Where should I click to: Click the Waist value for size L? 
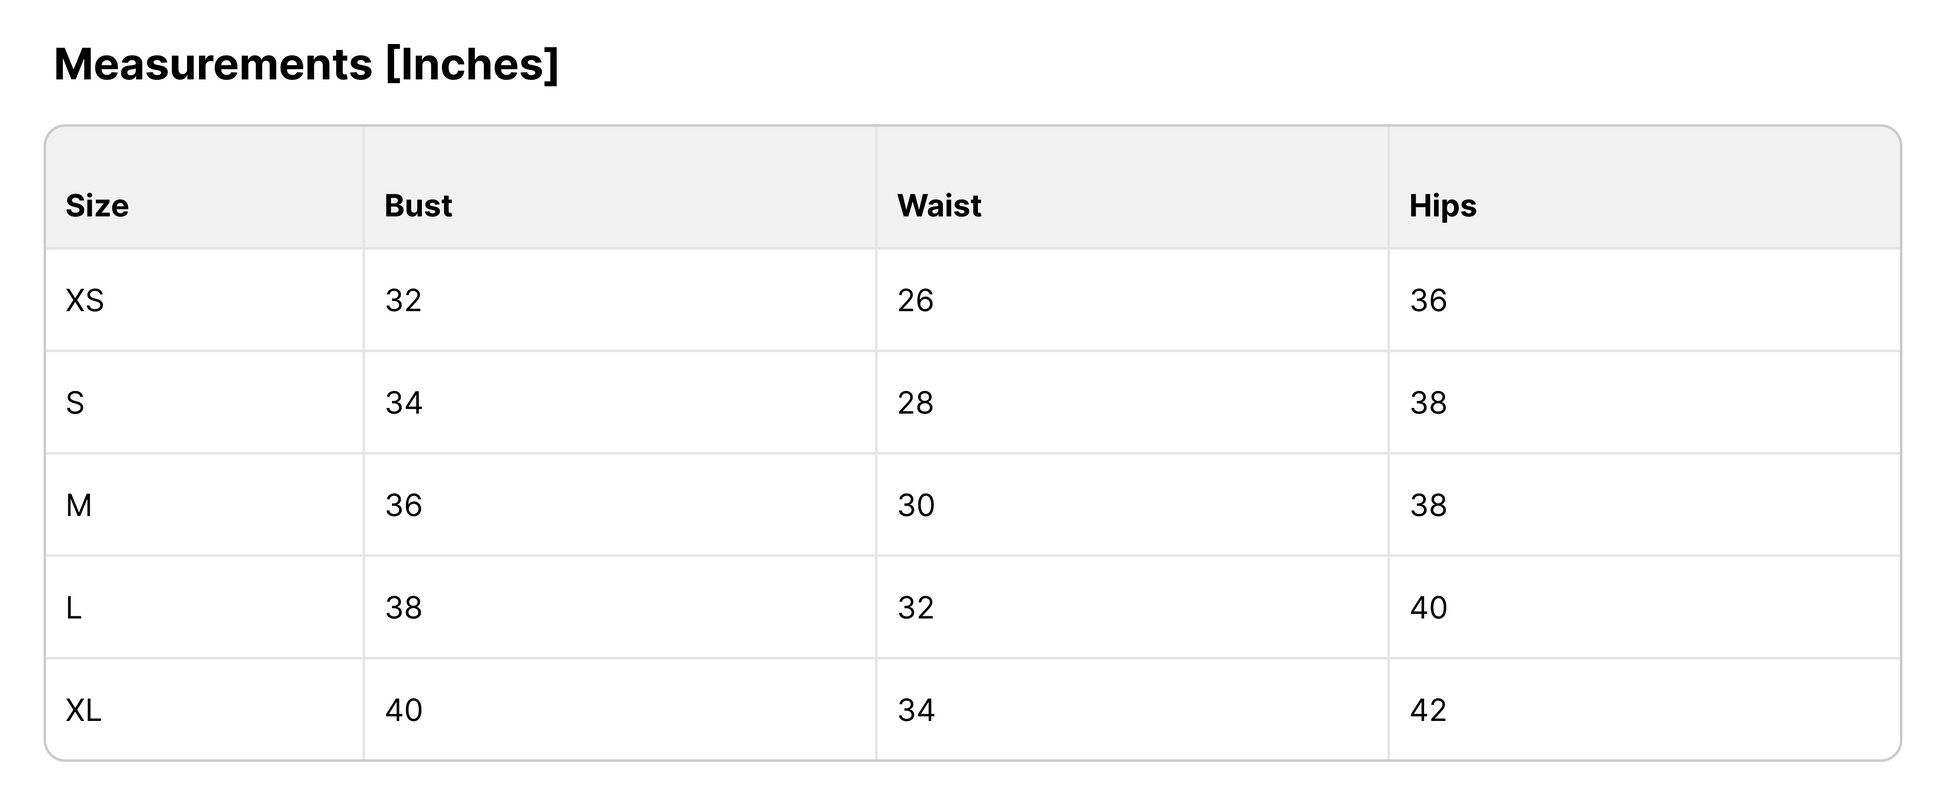click(915, 608)
